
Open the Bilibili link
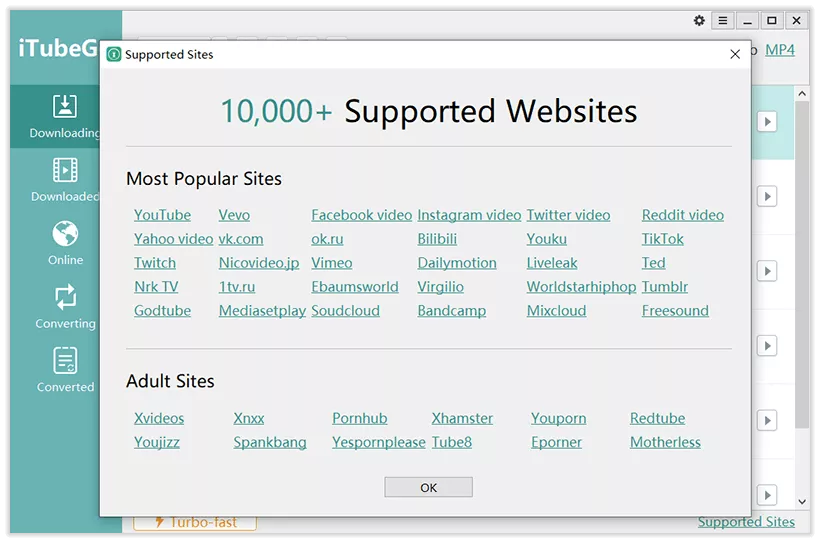[x=437, y=239]
